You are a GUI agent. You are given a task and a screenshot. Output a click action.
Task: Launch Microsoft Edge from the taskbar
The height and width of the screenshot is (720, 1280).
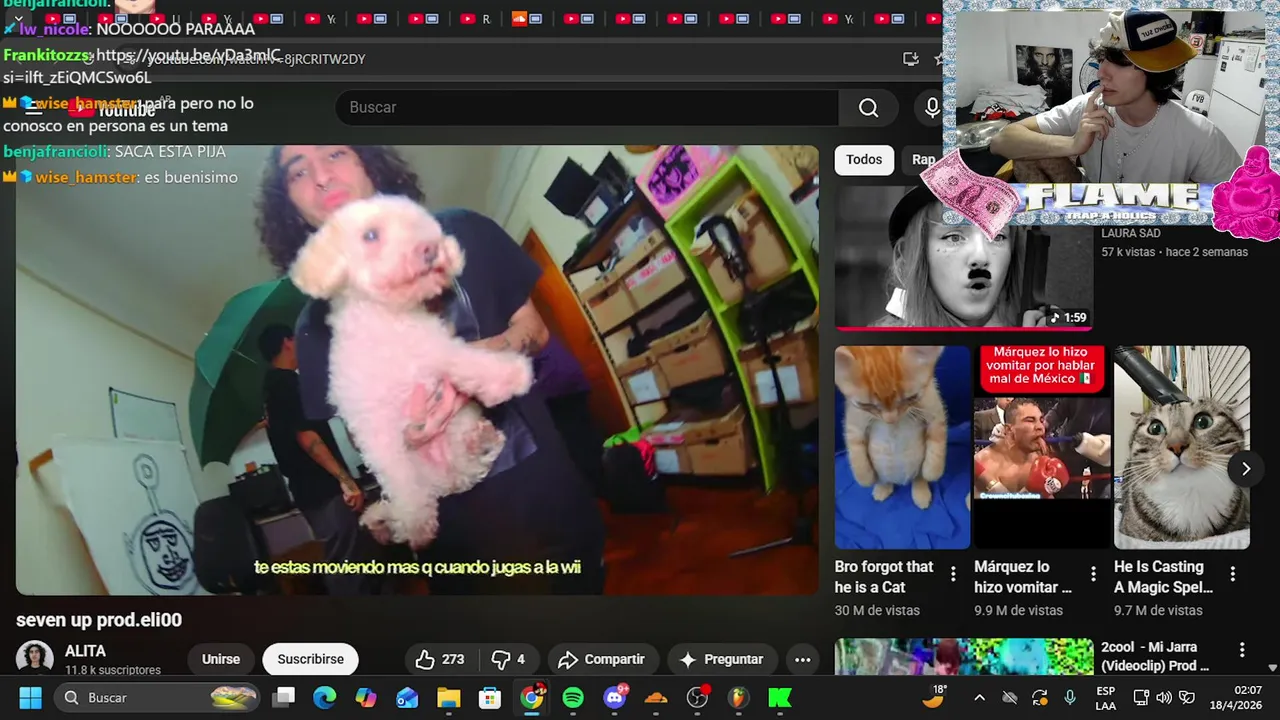pyautogui.click(x=325, y=697)
